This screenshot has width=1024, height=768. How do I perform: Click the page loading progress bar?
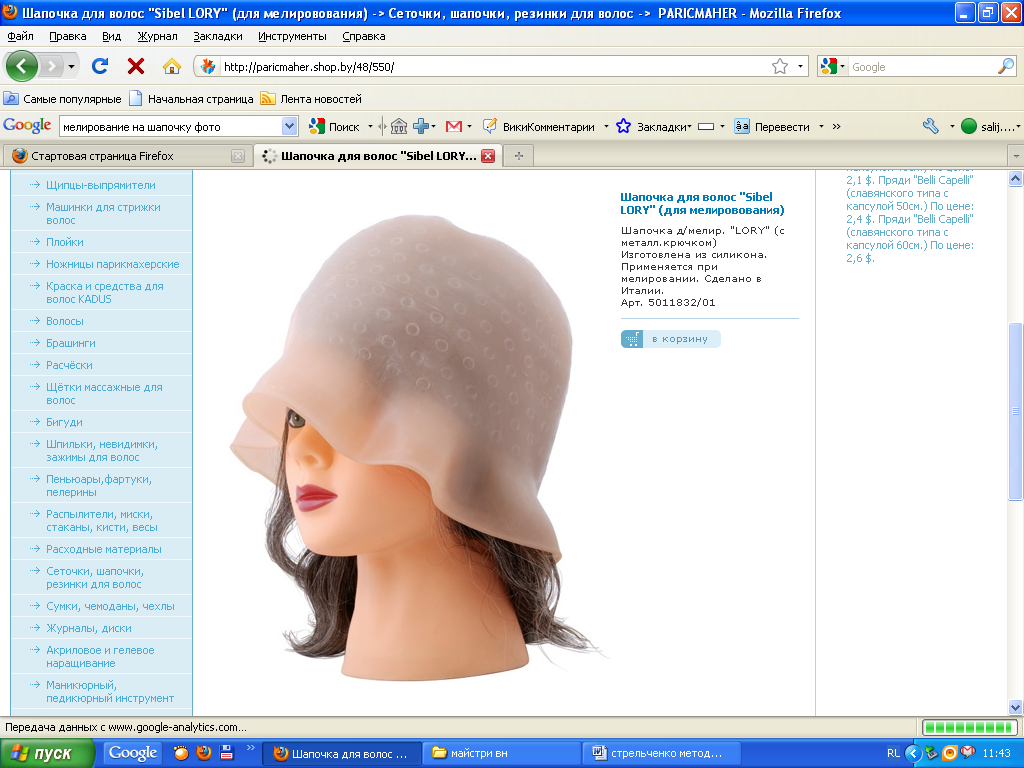(x=969, y=727)
